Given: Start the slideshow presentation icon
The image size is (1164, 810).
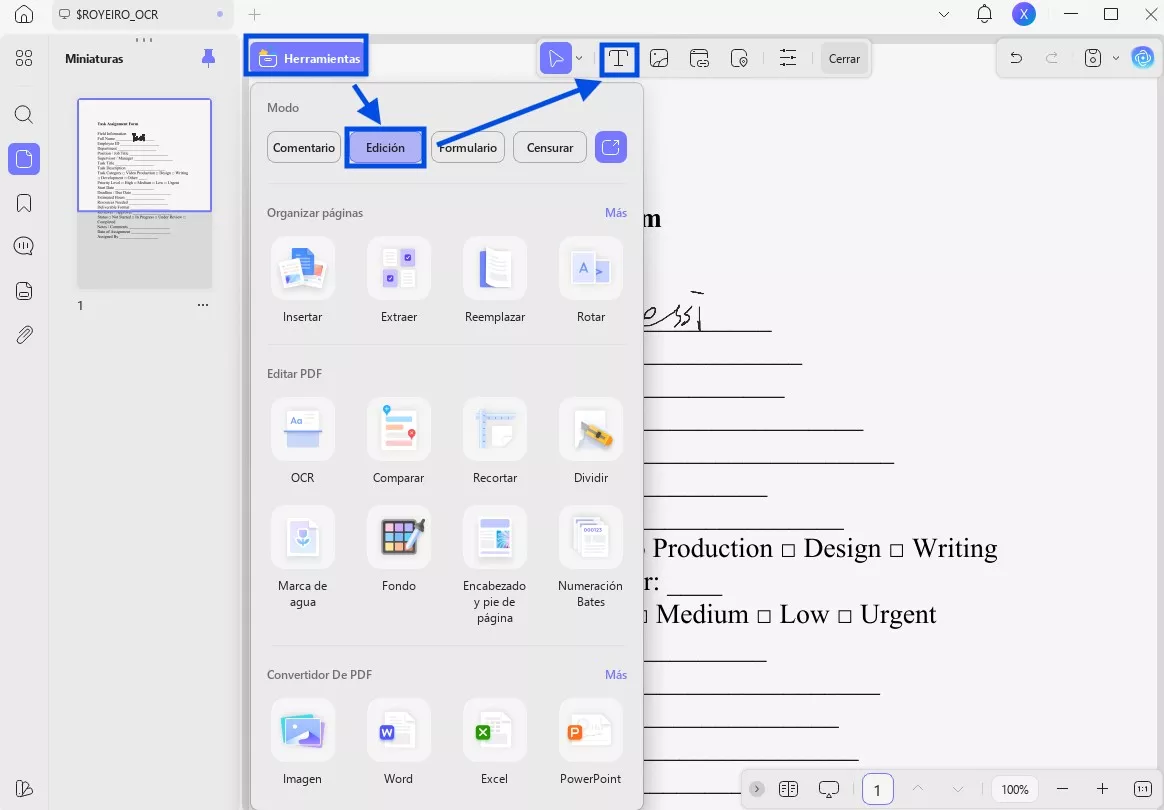Looking at the screenshot, I should [x=828, y=789].
